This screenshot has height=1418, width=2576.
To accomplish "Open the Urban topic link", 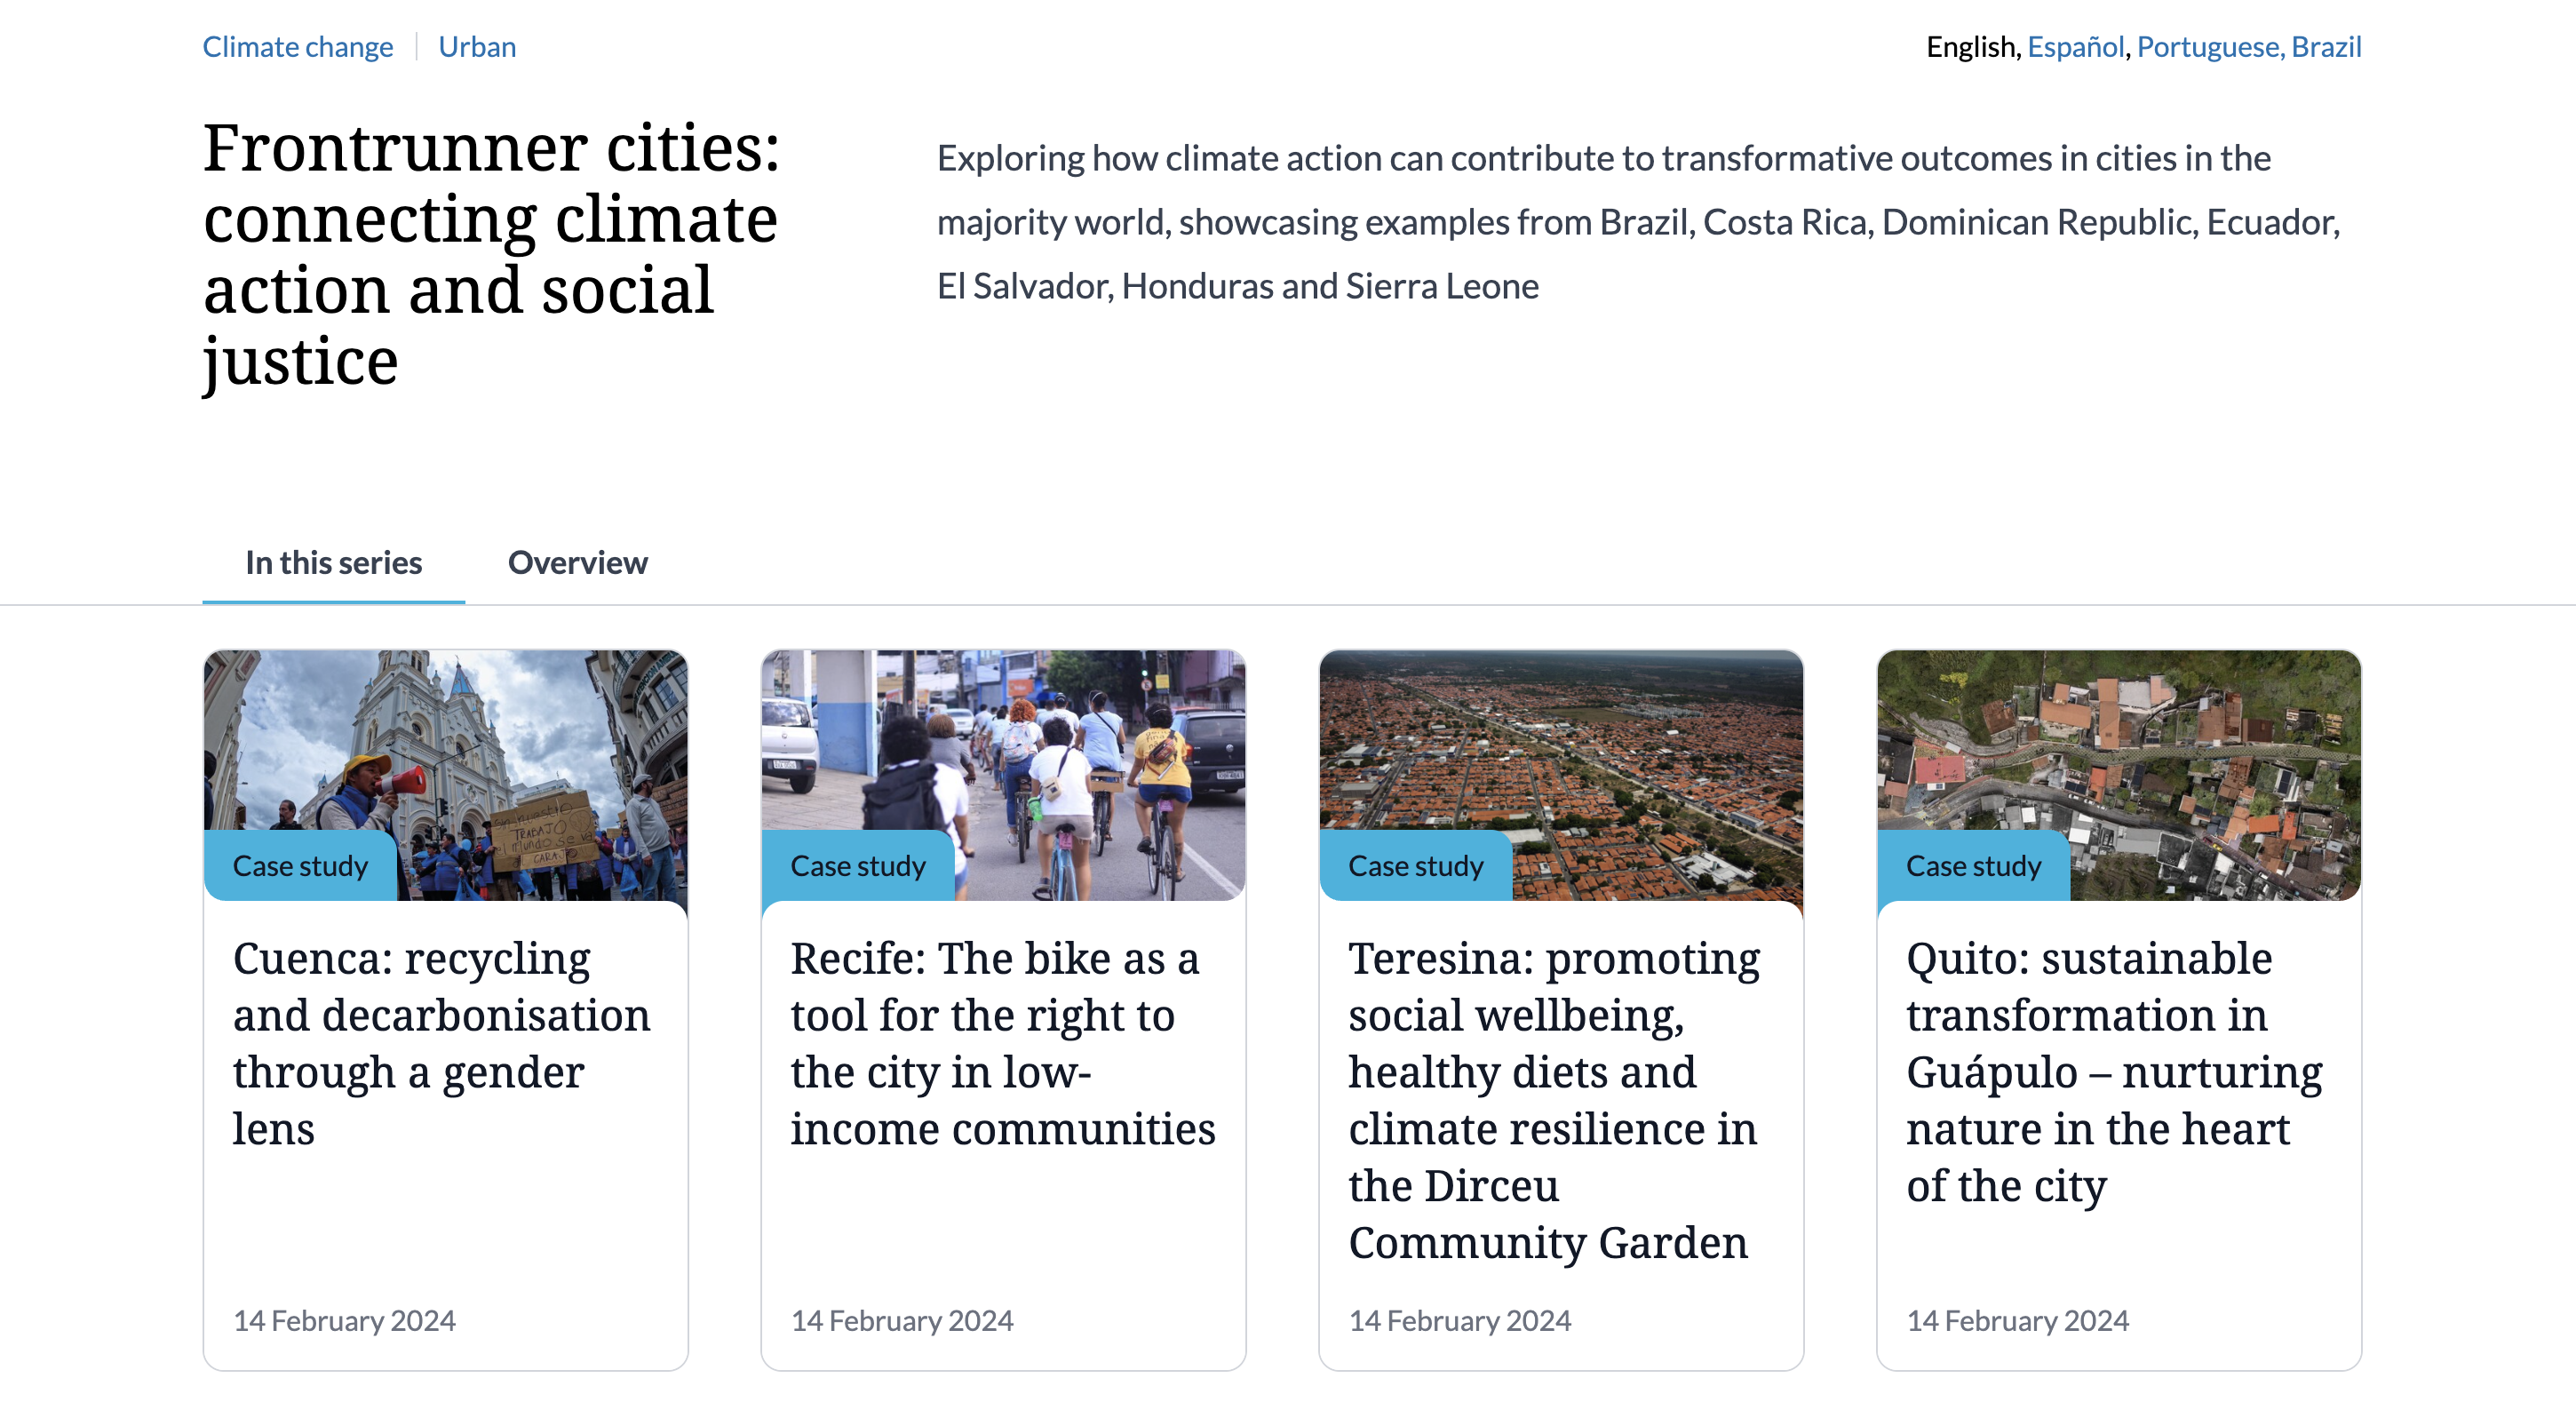I will 477,47.
